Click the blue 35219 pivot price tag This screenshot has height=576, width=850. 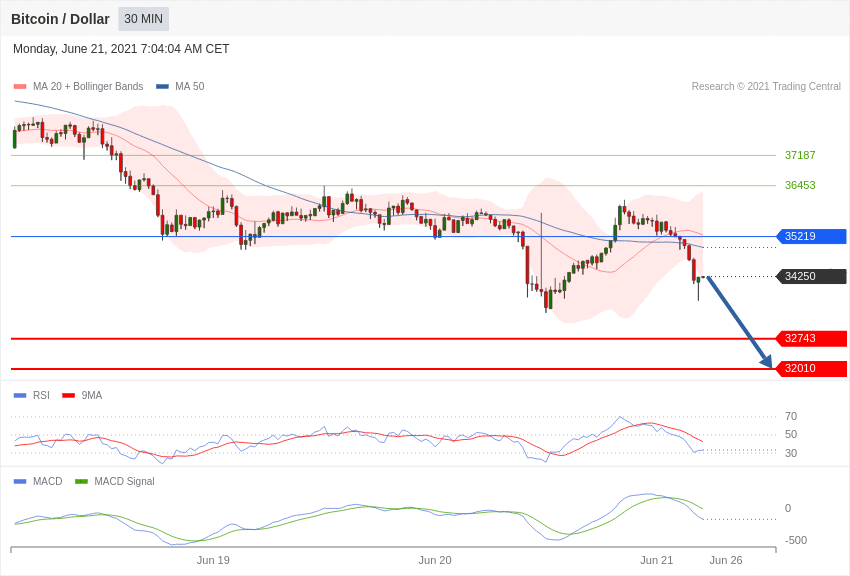811,236
